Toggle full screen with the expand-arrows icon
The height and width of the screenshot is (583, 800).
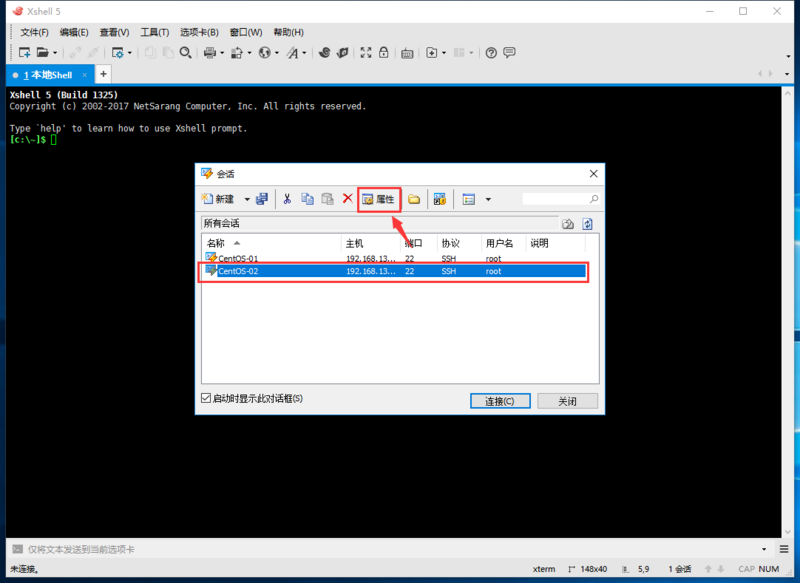click(366, 53)
